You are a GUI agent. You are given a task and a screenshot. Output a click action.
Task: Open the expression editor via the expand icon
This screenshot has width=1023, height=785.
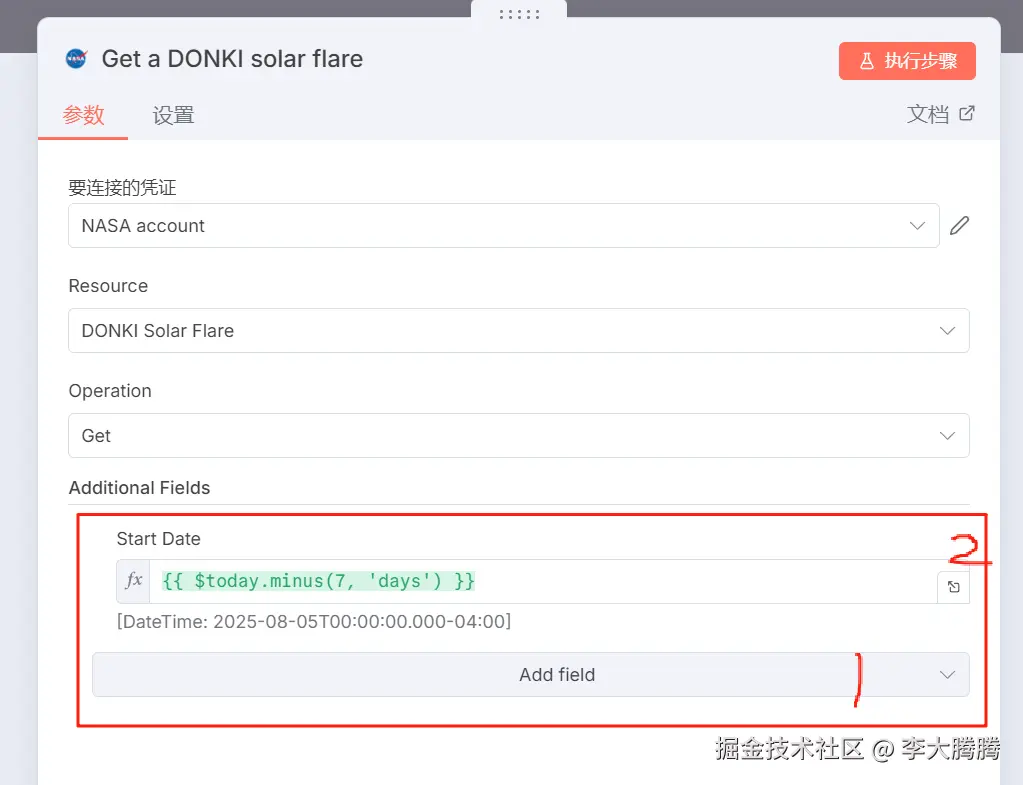954,587
